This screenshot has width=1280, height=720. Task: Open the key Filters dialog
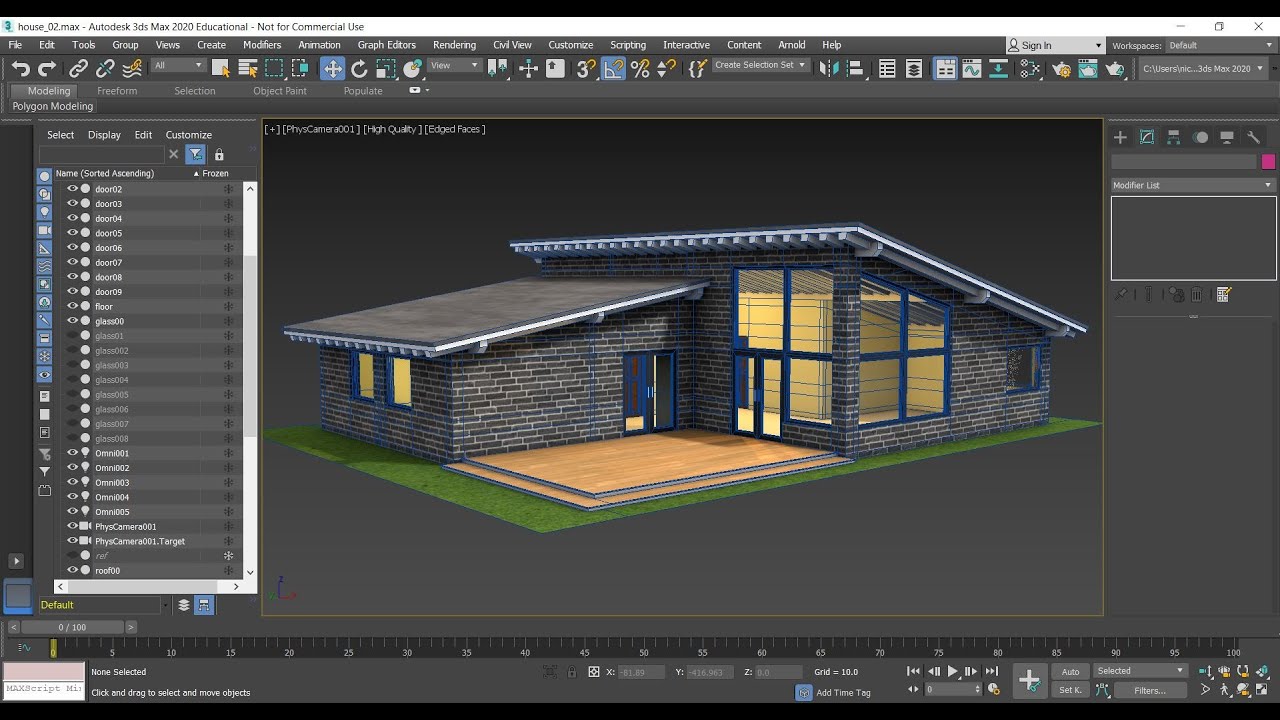(1152, 689)
